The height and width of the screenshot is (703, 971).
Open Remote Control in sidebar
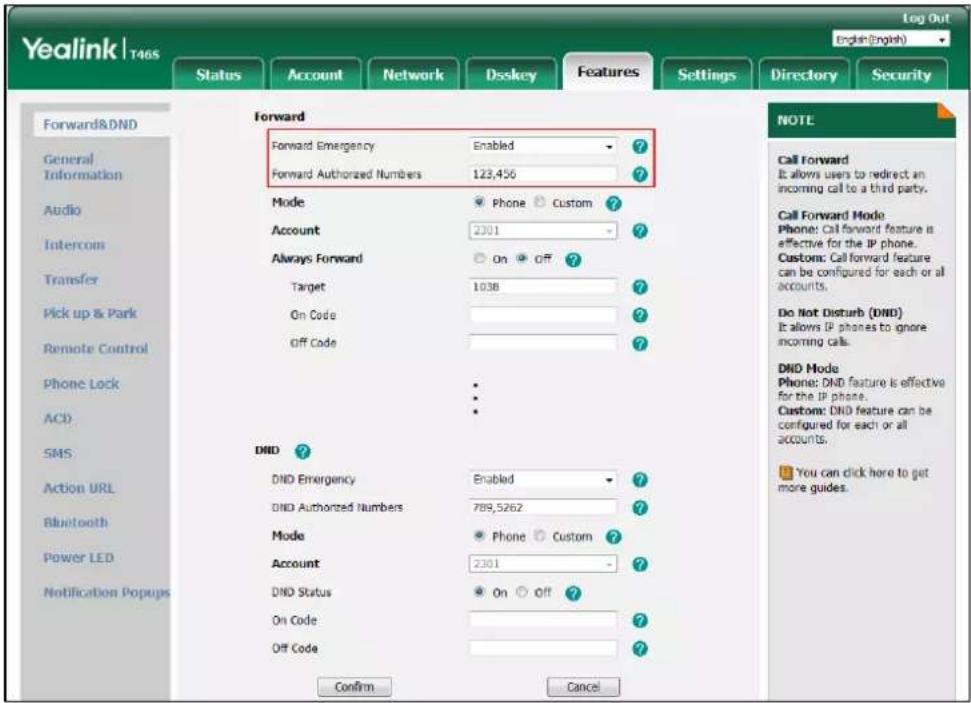point(95,349)
